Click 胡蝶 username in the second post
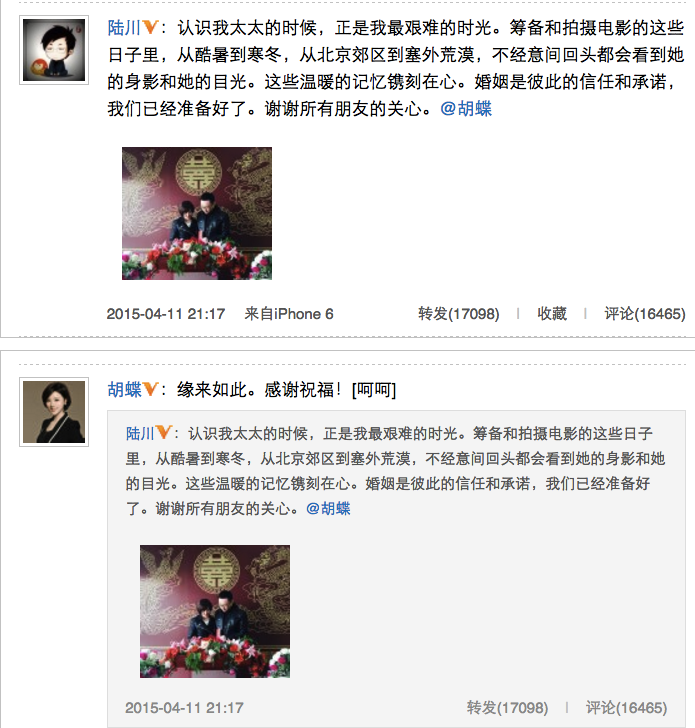 (x=124, y=390)
